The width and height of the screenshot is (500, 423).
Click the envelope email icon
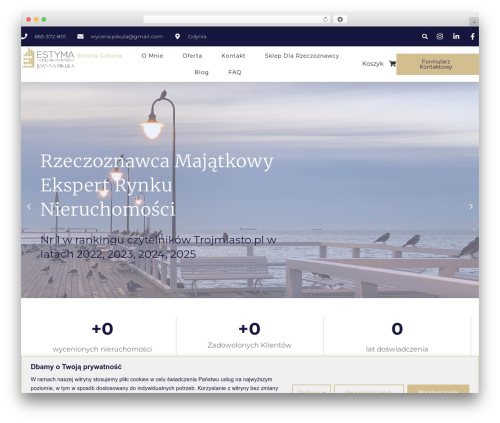click(80, 36)
